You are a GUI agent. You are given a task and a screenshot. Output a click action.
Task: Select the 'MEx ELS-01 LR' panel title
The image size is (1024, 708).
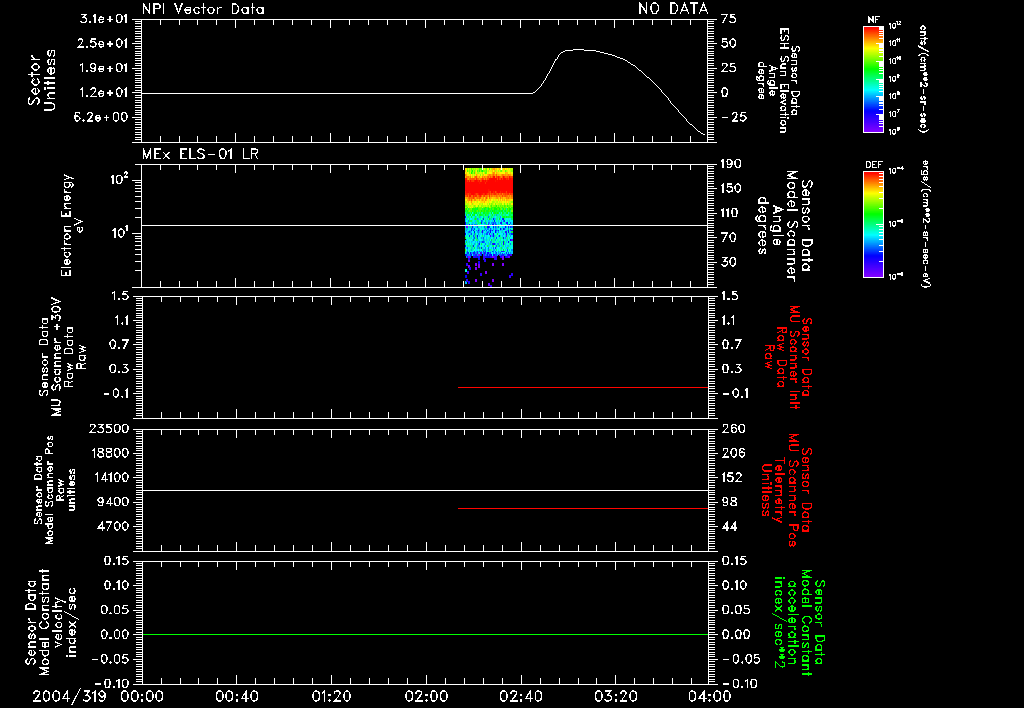200,154
